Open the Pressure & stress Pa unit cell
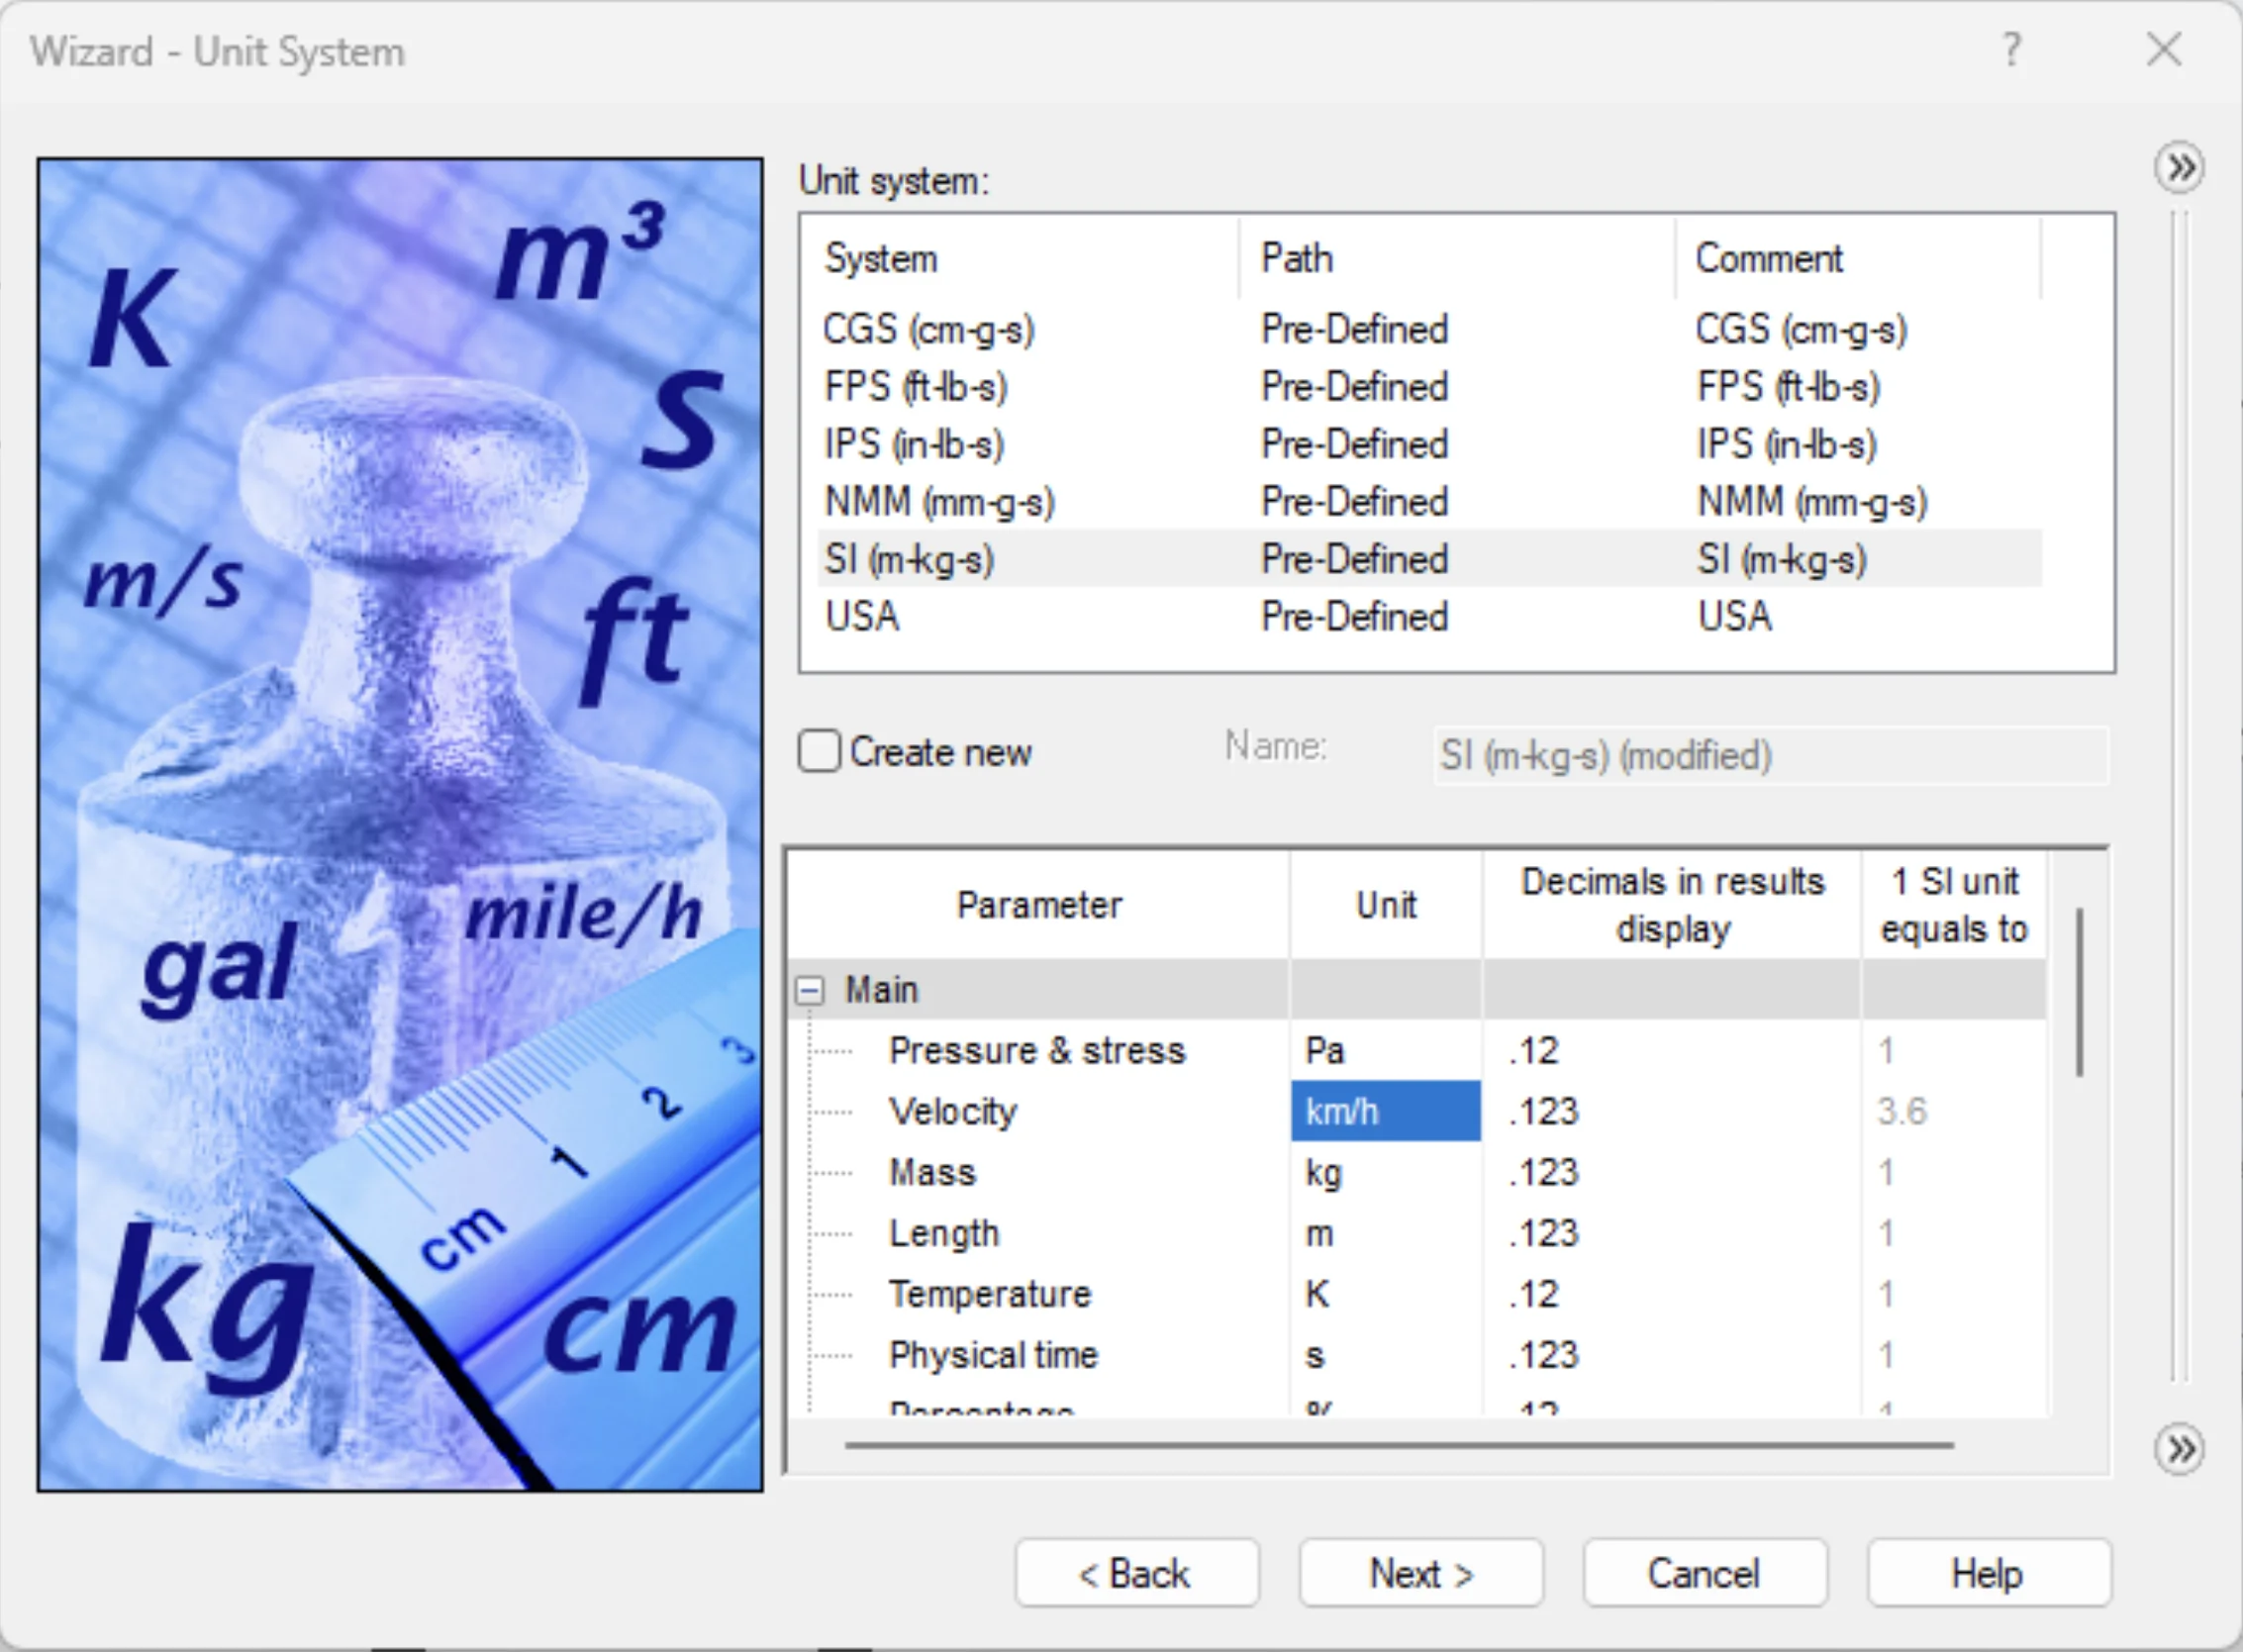Image resolution: width=2243 pixels, height=1652 pixels. 1385,1050
